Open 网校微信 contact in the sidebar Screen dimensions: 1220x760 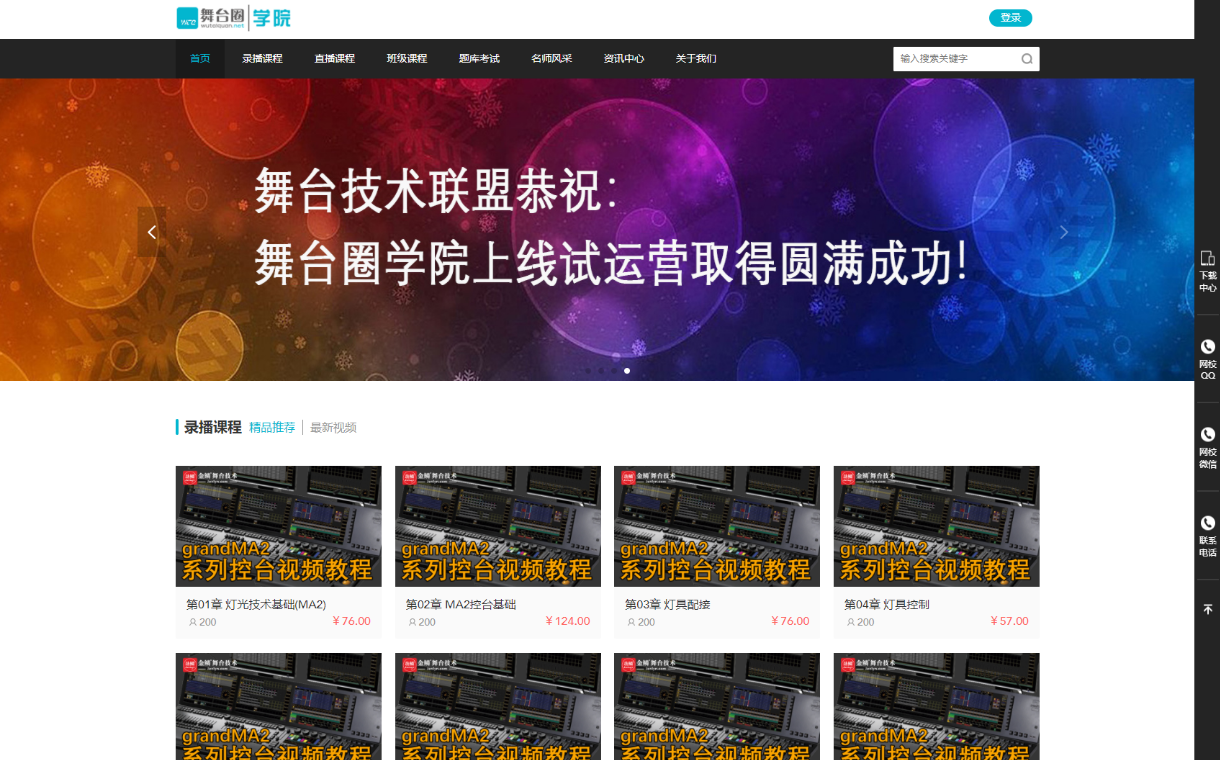1207,447
